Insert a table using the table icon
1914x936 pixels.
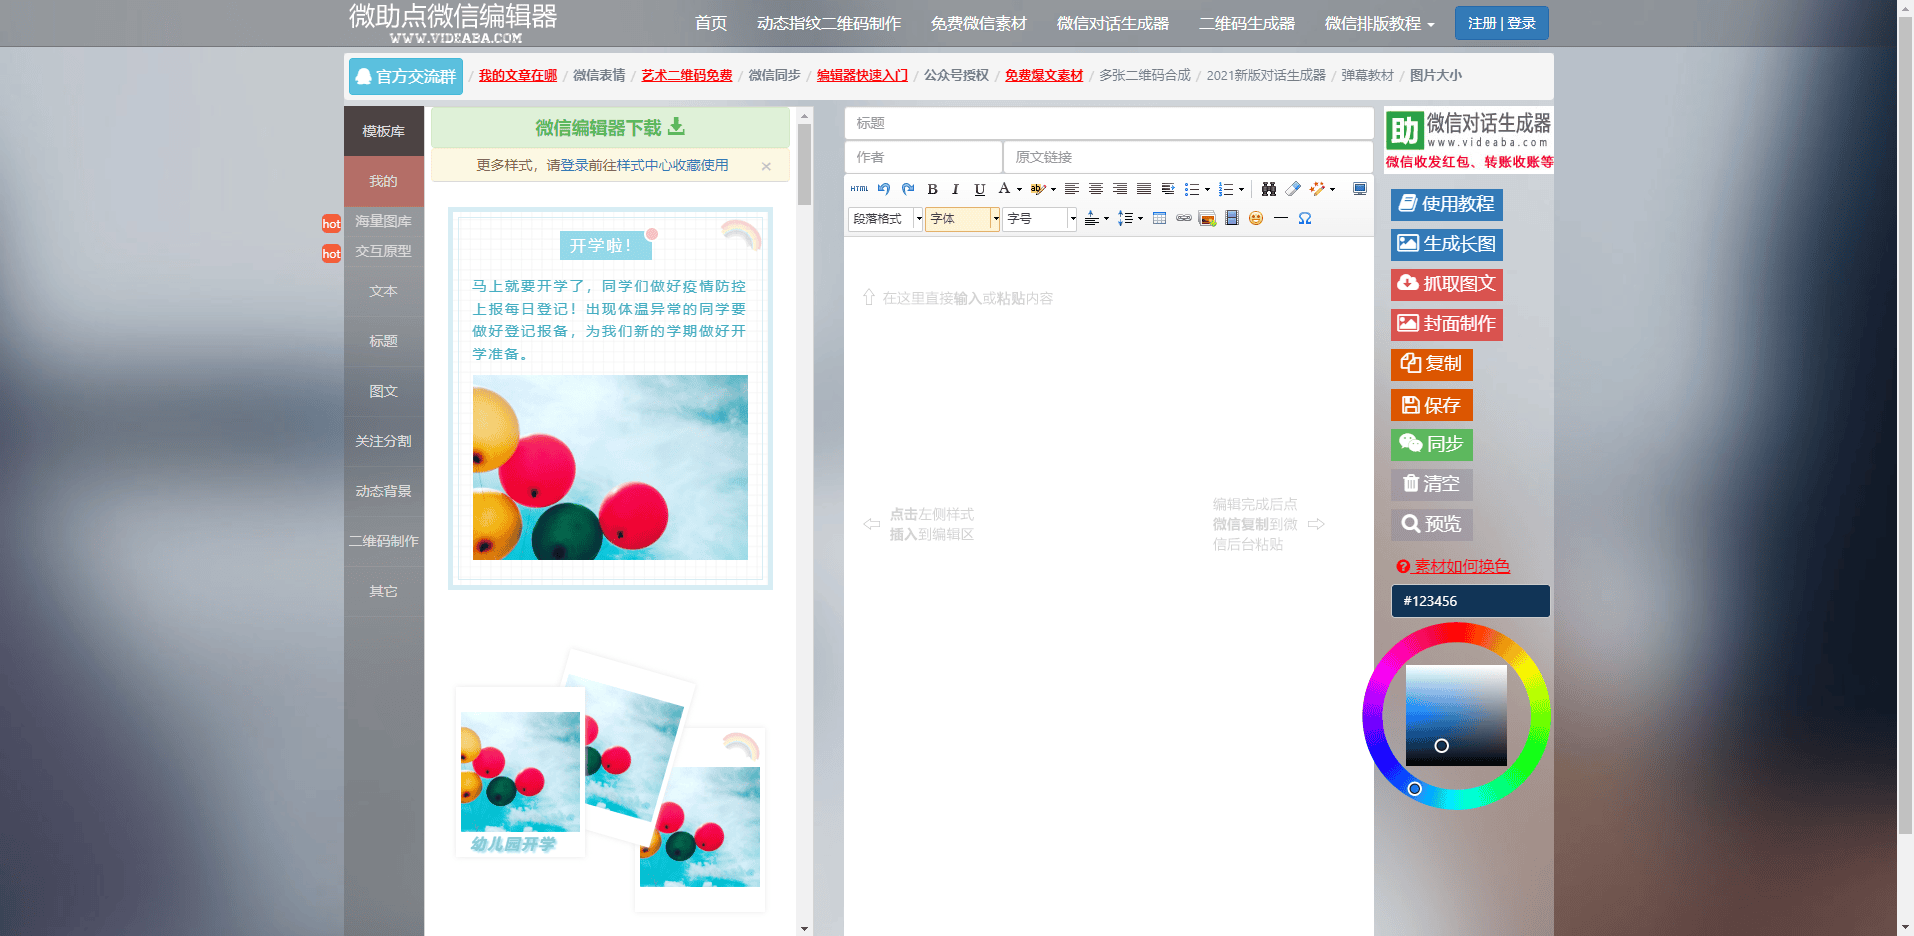[x=1160, y=218]
